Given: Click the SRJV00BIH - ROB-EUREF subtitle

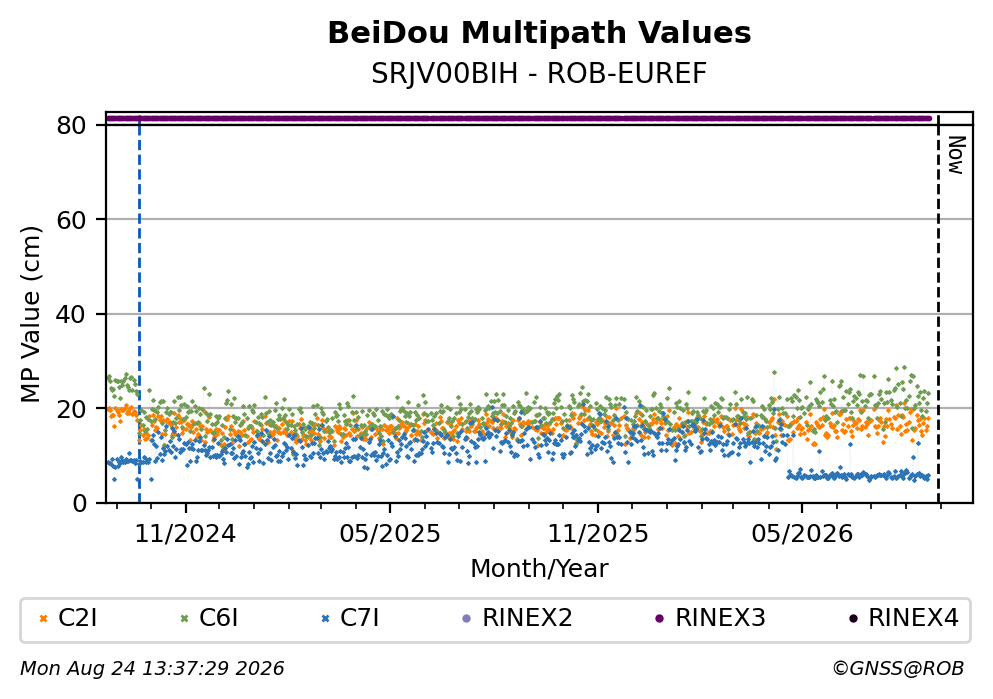Looking at the screenshot, I should point(539,74).
